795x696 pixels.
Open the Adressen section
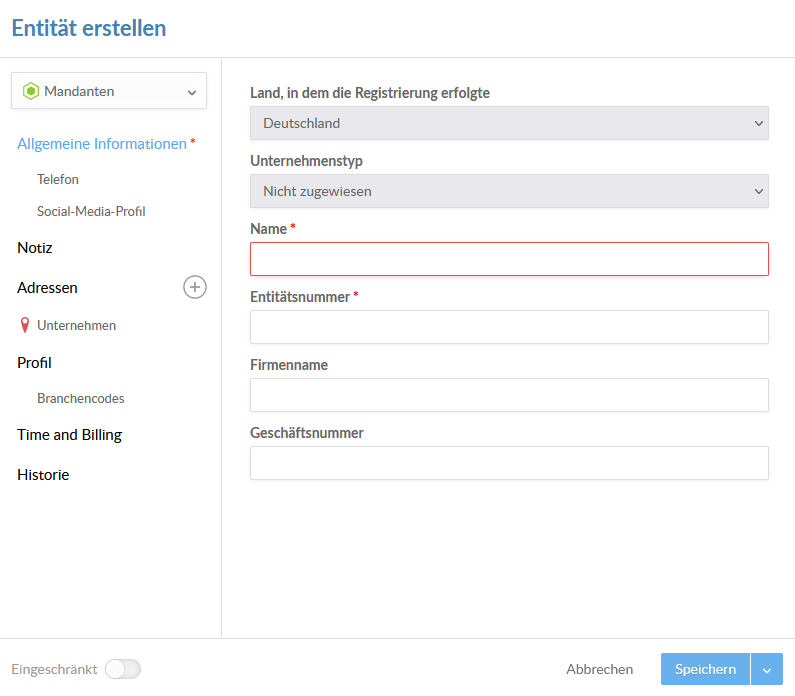point(47,288)
